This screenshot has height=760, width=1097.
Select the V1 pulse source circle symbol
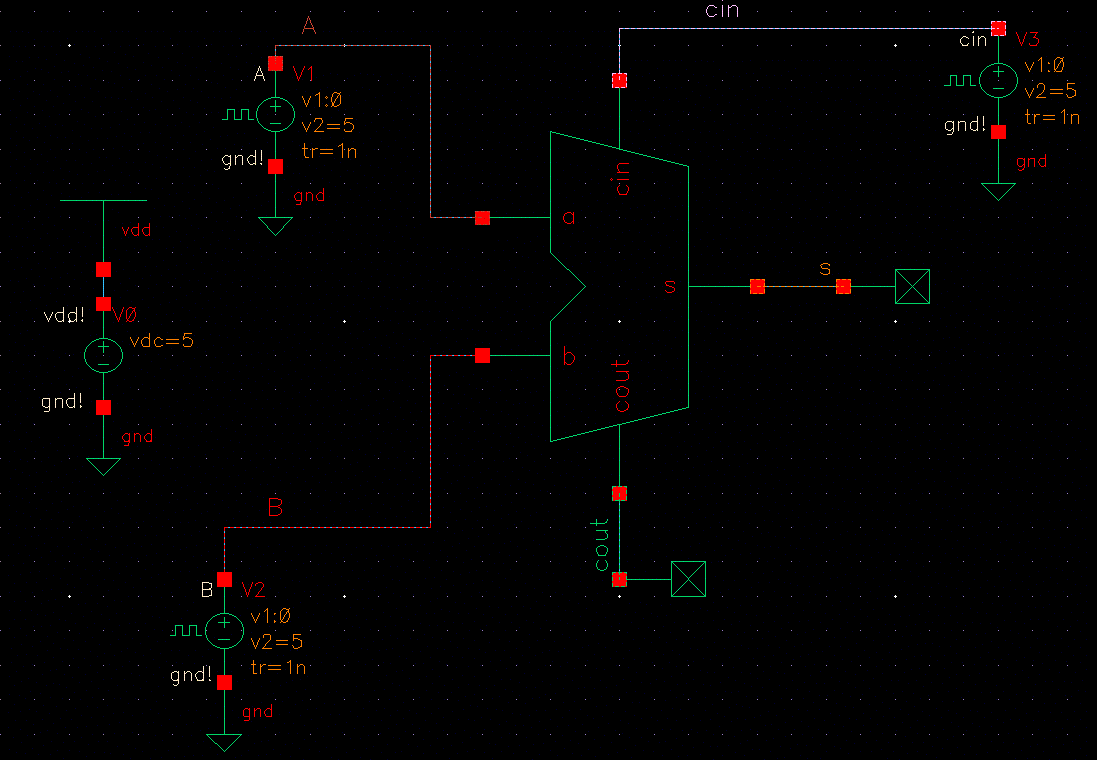pyautogui.click(x=276, y=114)
